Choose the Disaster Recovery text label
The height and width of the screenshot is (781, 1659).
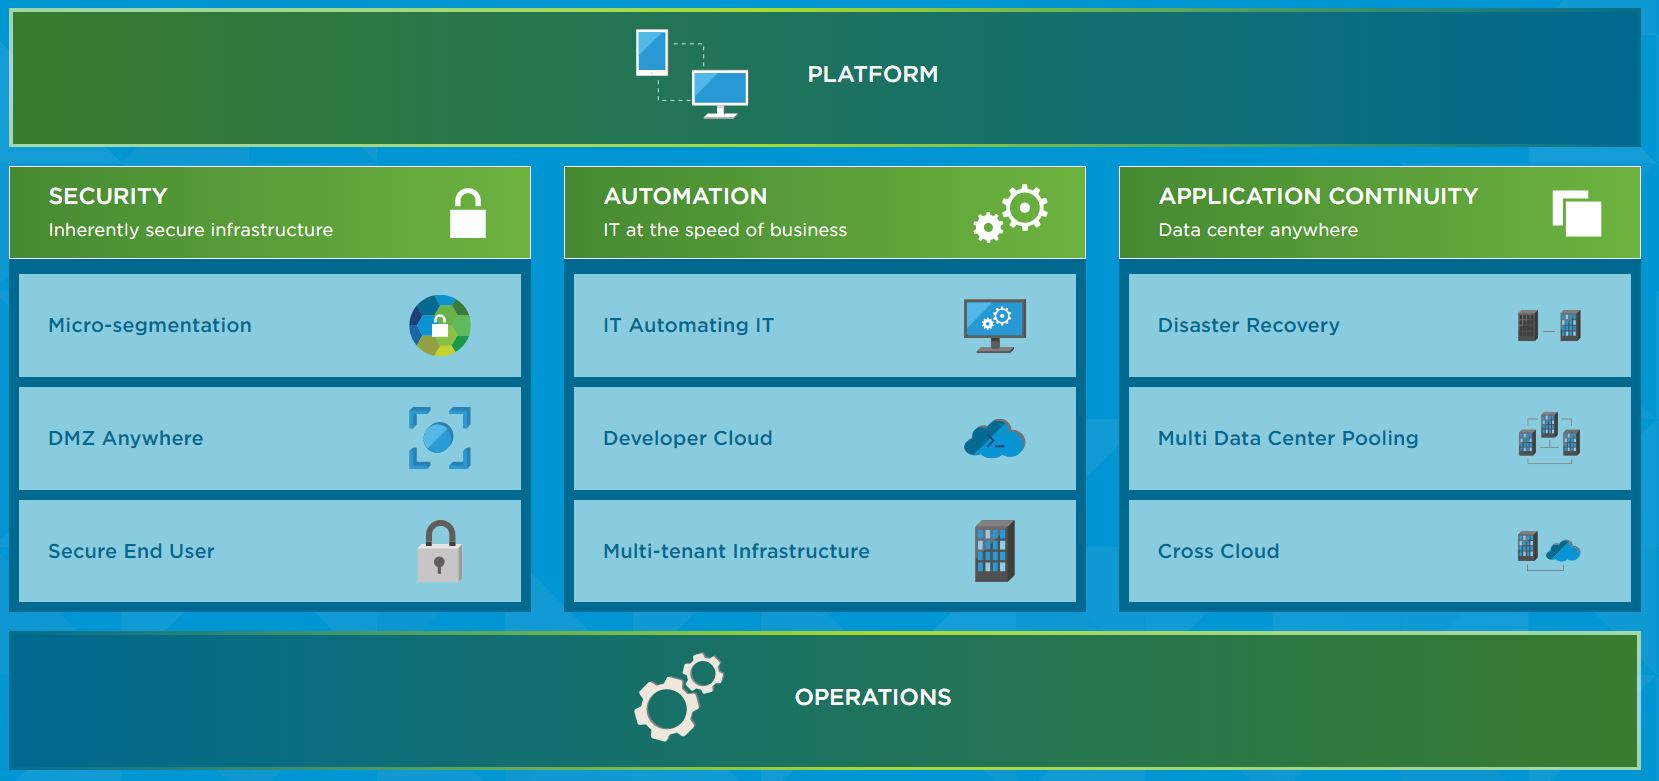[x=1248, y=325]
